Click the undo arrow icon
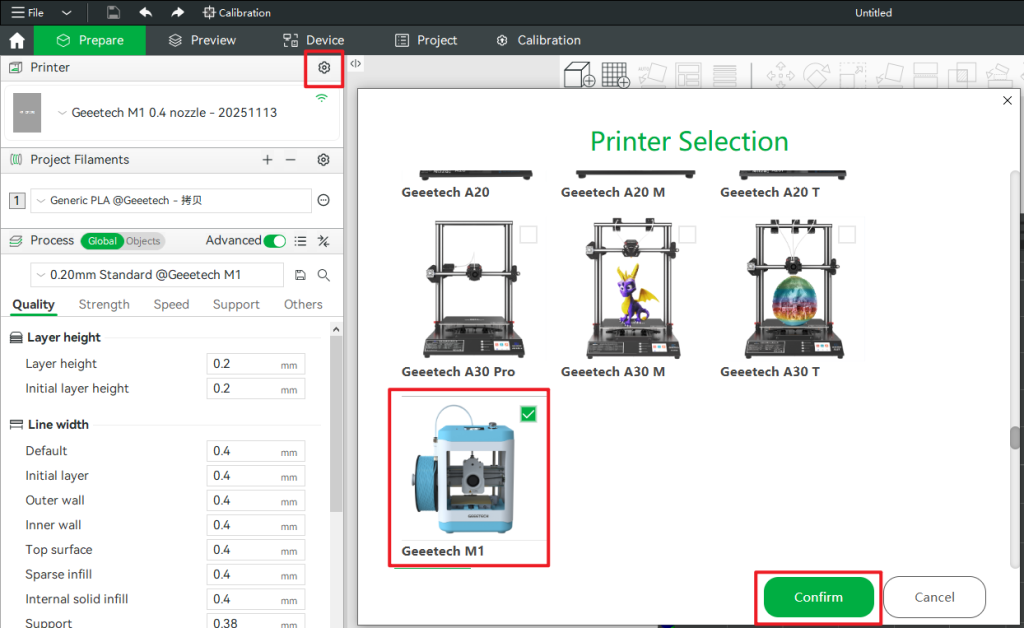The width and height of the screenshot is (1024, 628). [146, 13]
